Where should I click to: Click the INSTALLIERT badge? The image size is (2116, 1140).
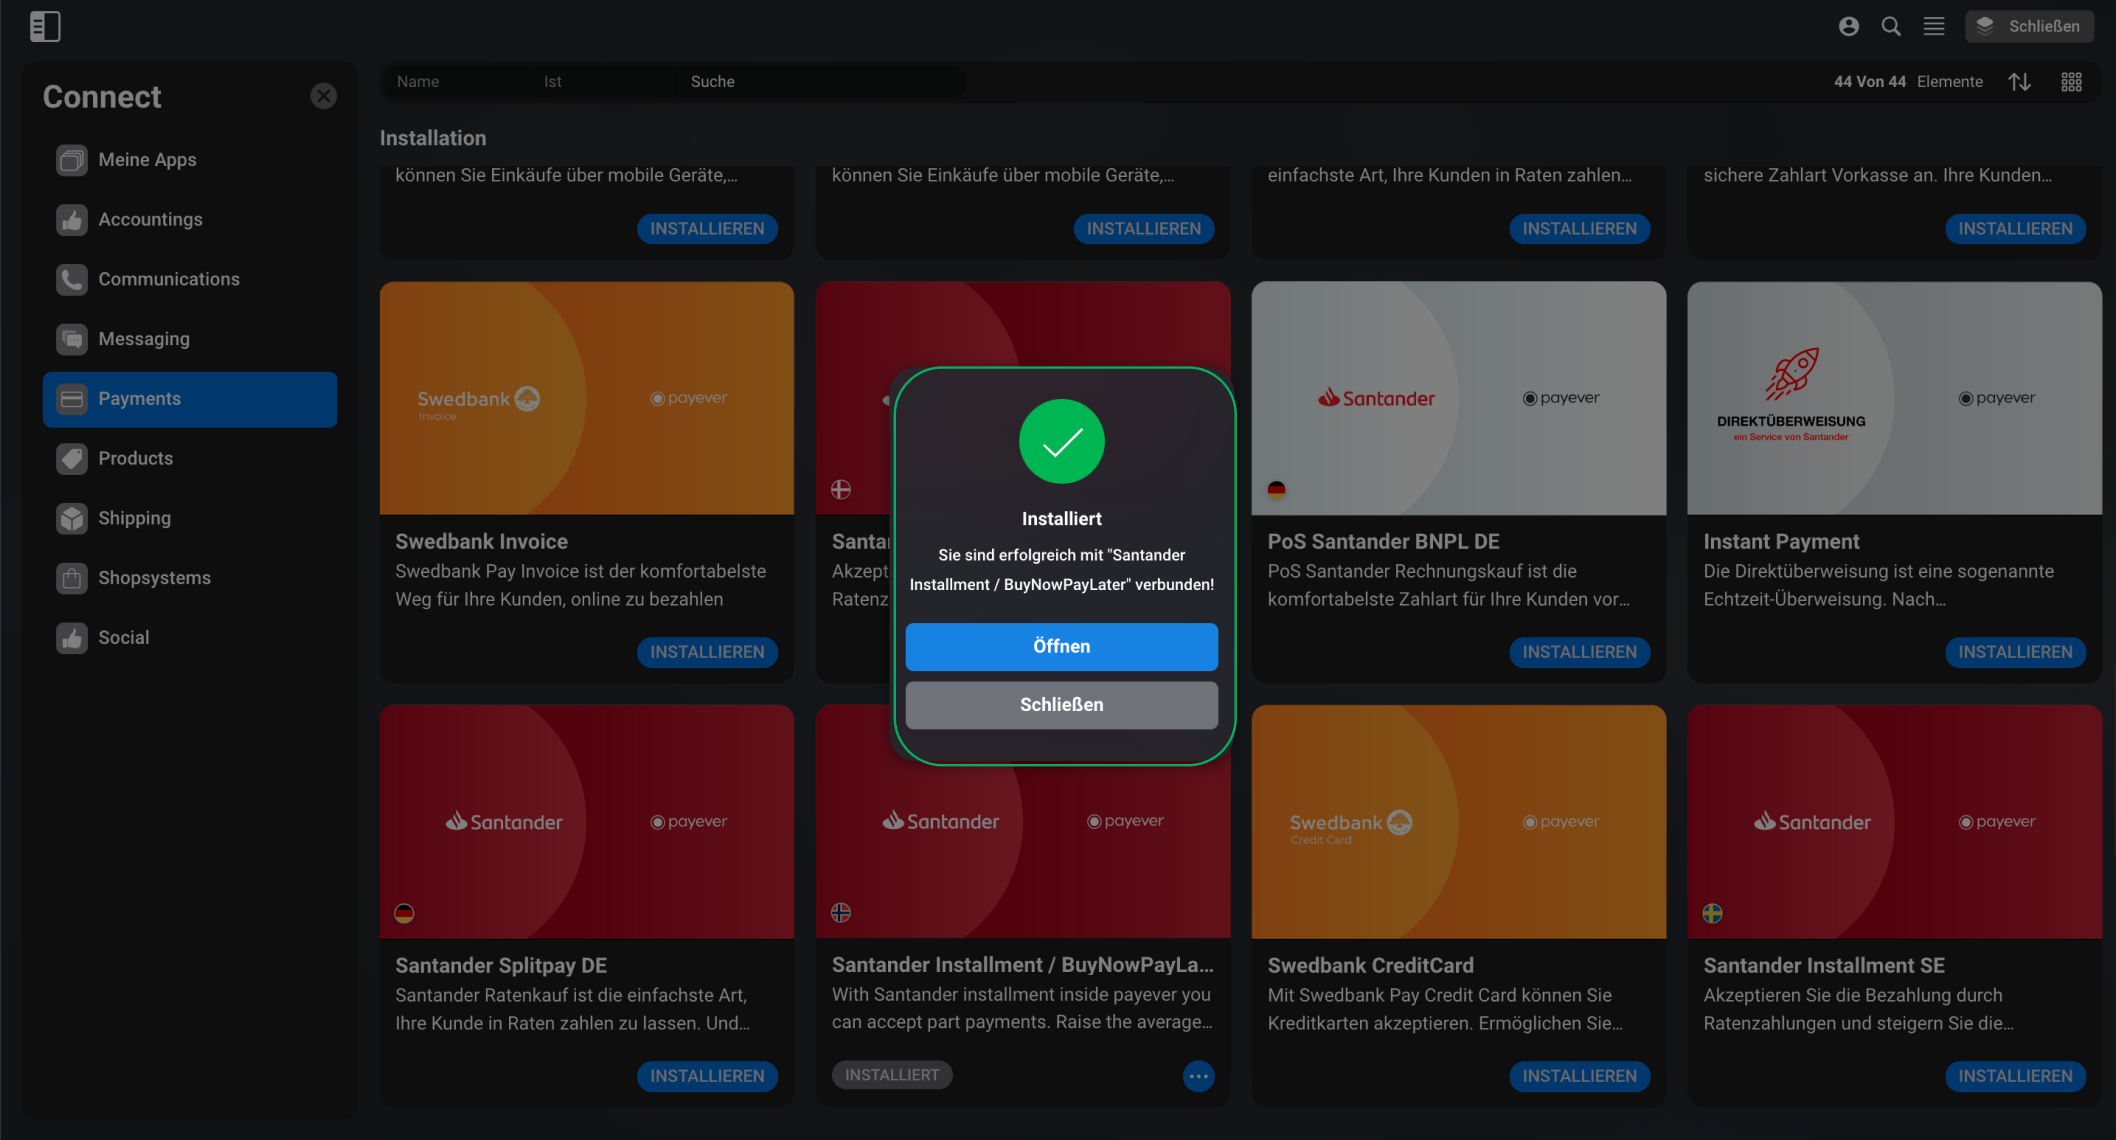892,1075
